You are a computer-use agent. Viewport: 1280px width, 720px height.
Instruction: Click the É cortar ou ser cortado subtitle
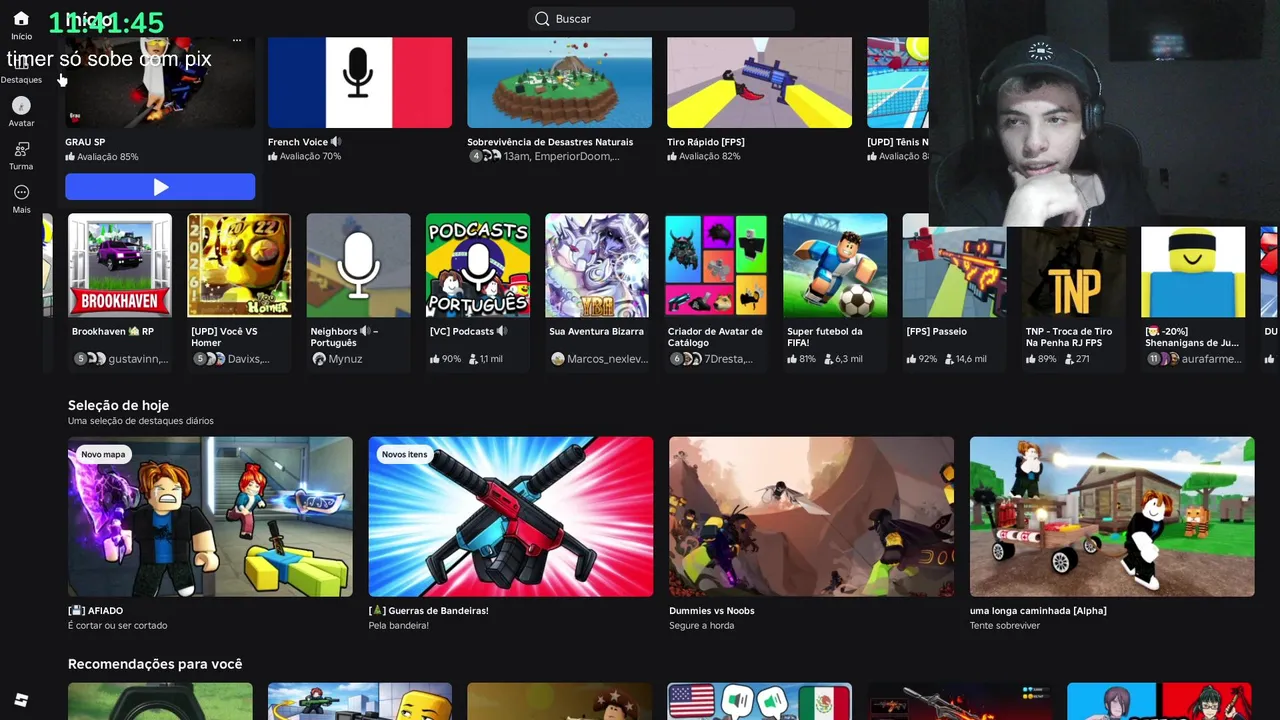click(118, 626)
